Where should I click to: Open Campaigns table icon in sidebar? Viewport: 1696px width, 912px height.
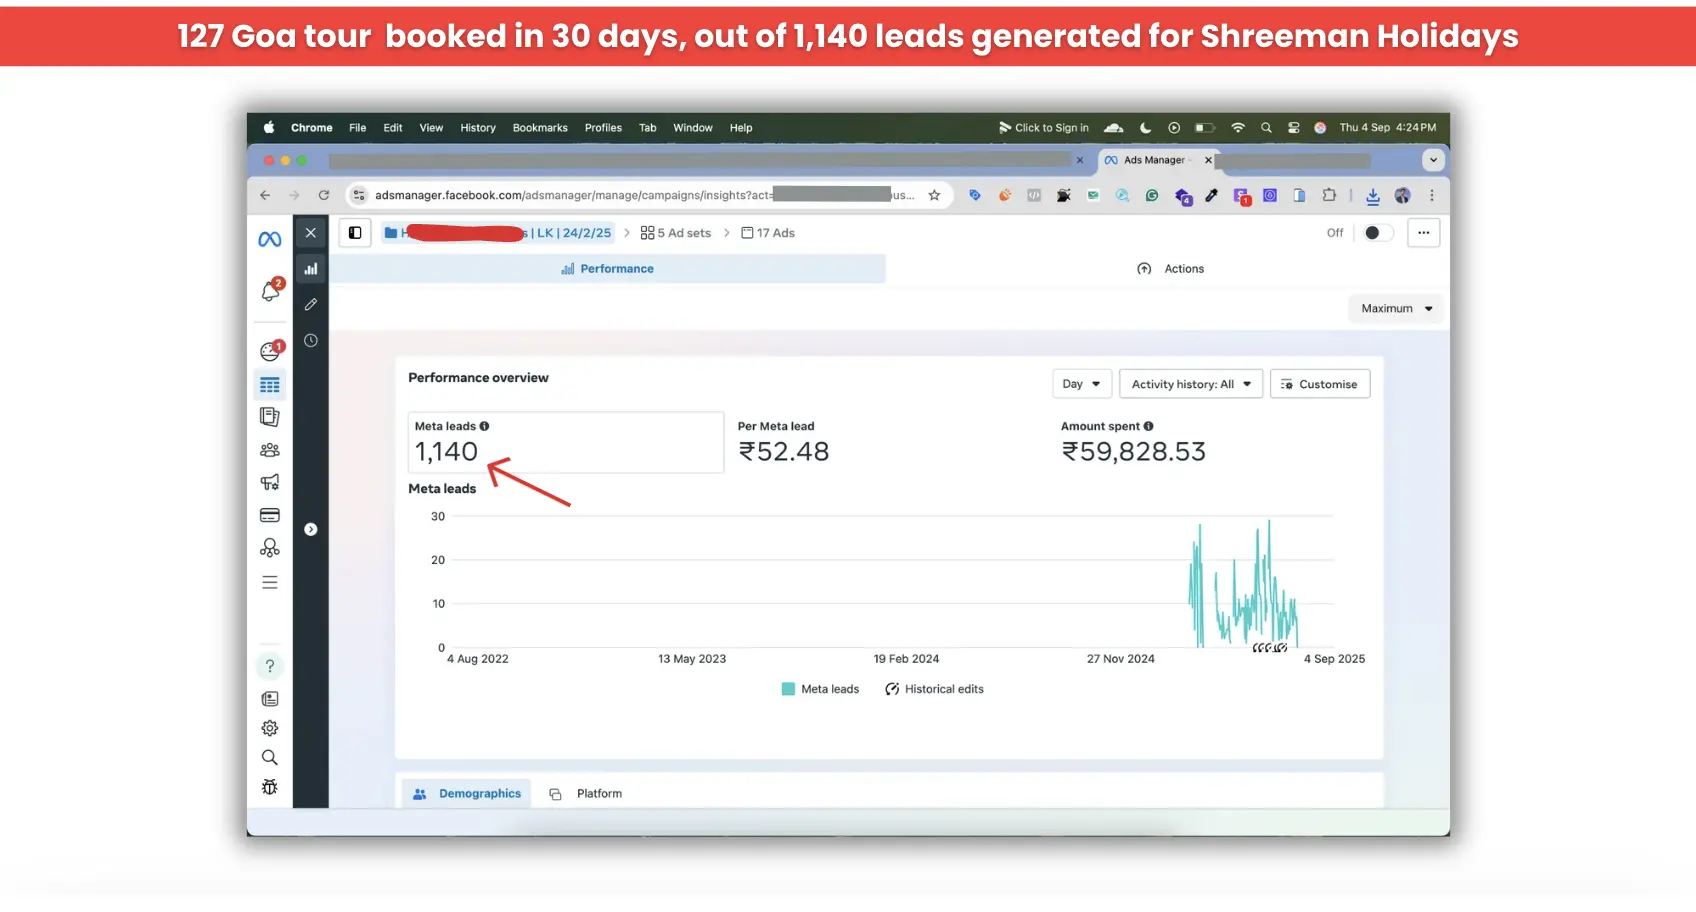(x=270, y=385)
